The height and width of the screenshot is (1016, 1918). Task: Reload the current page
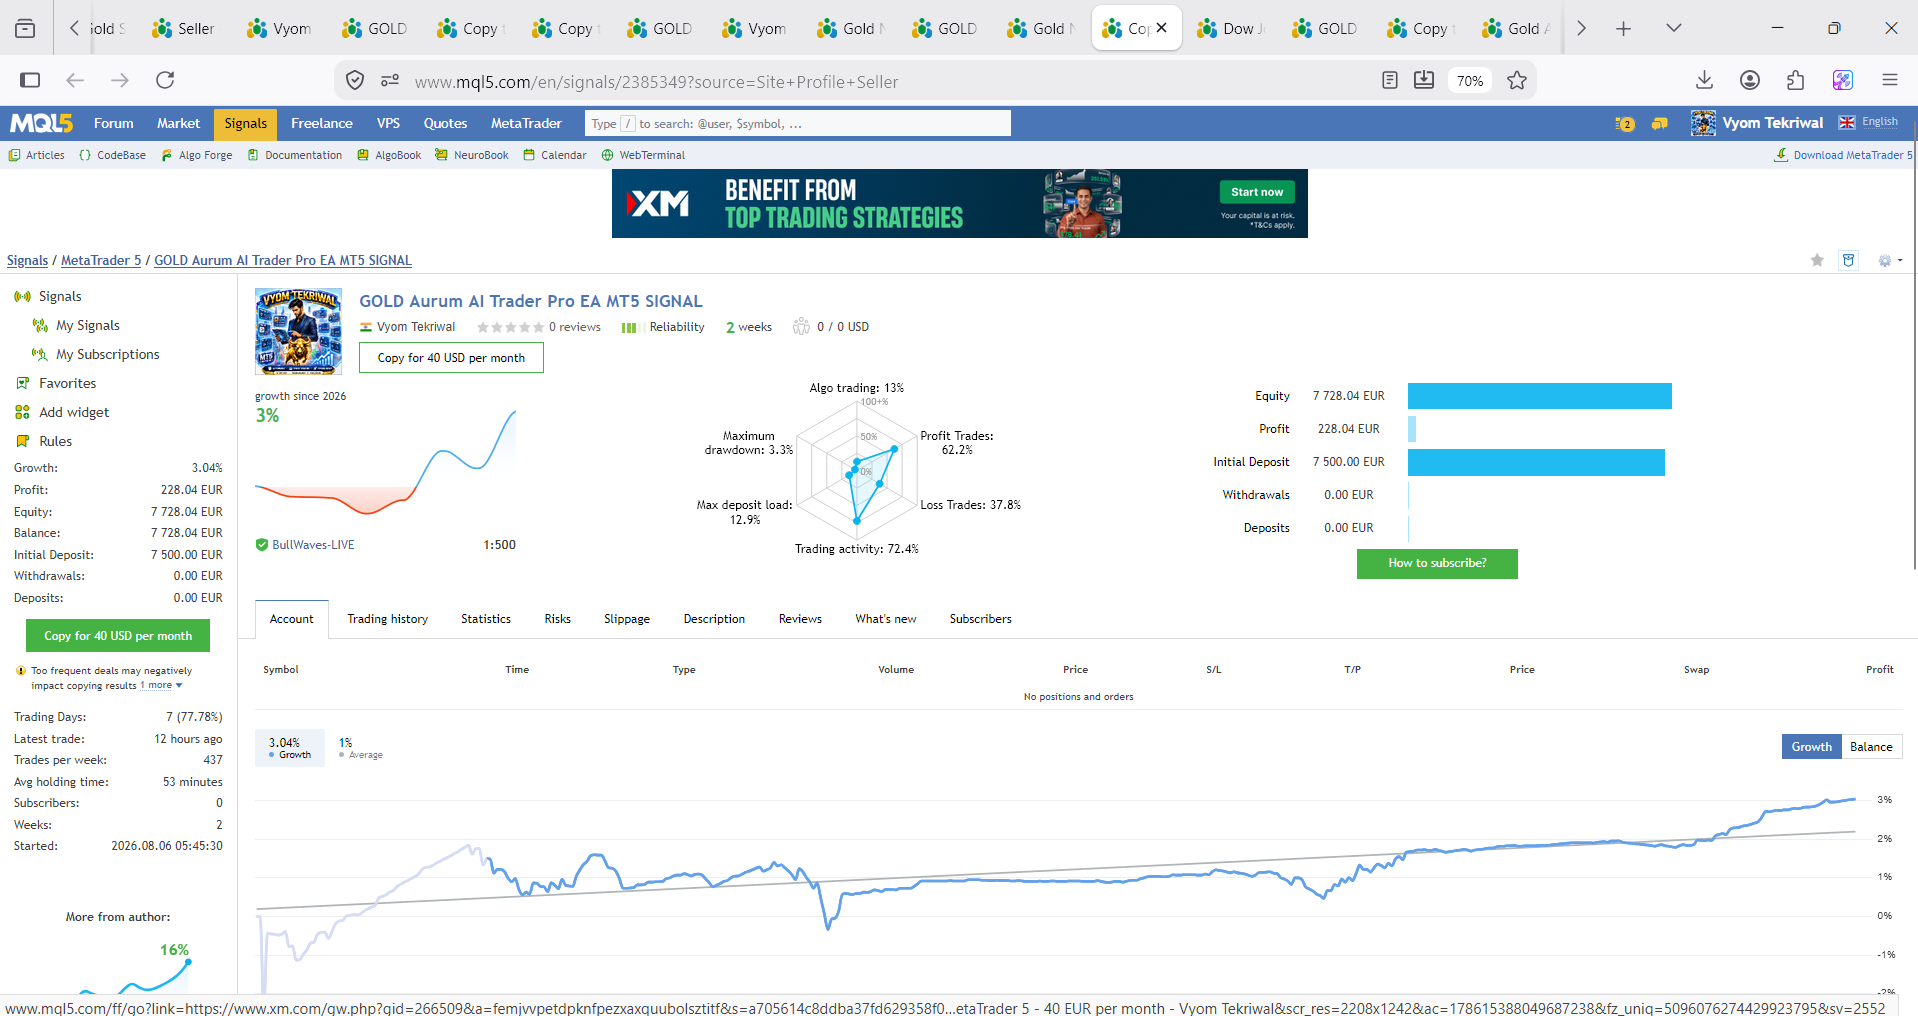(x=165, y=80)
